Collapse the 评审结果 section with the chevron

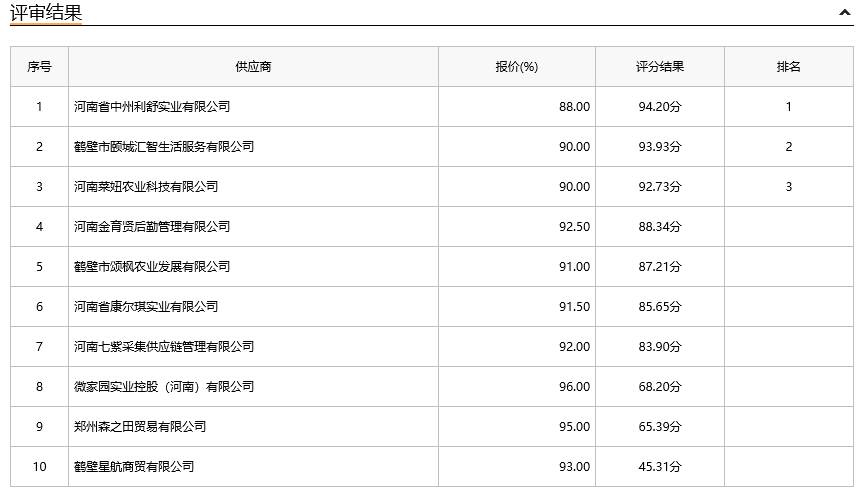[845, 12]
